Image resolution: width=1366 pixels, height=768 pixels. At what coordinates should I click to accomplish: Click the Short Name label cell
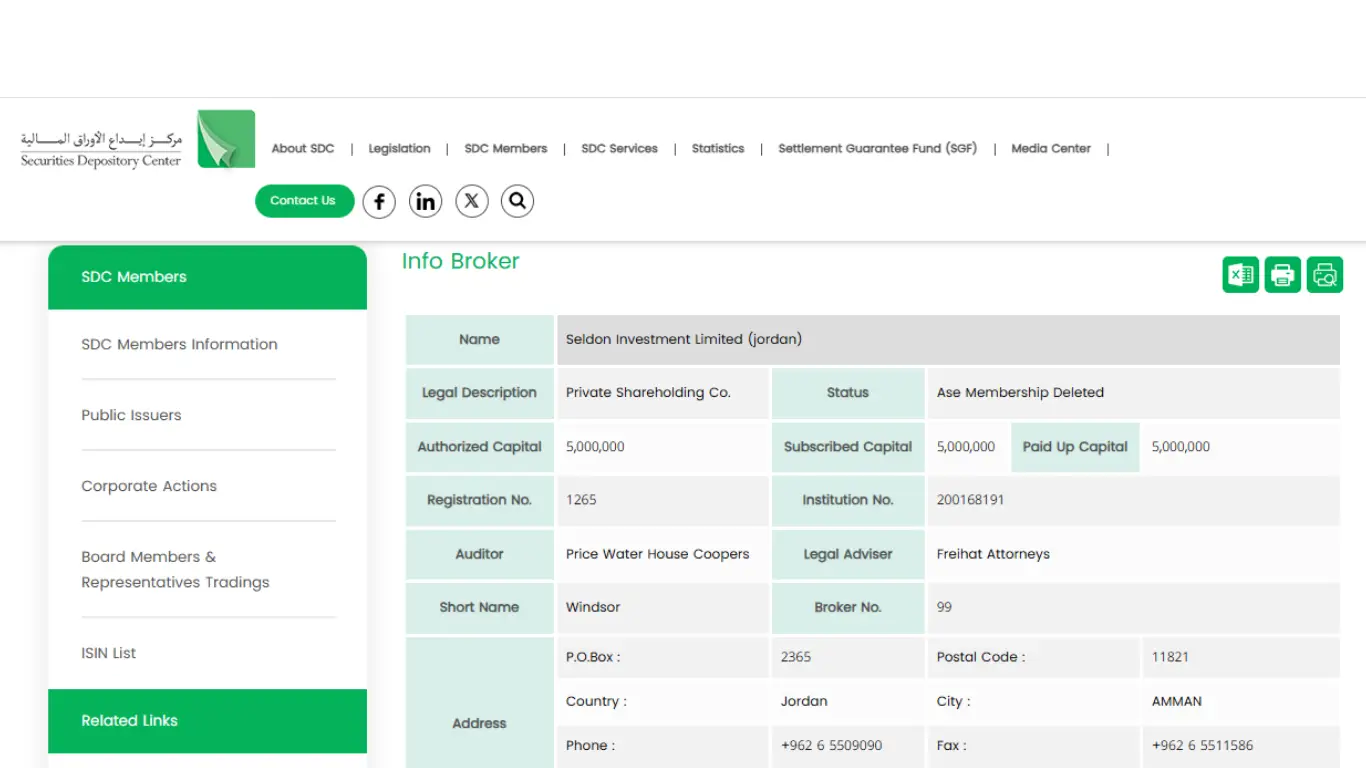click(x=480, y=607)
